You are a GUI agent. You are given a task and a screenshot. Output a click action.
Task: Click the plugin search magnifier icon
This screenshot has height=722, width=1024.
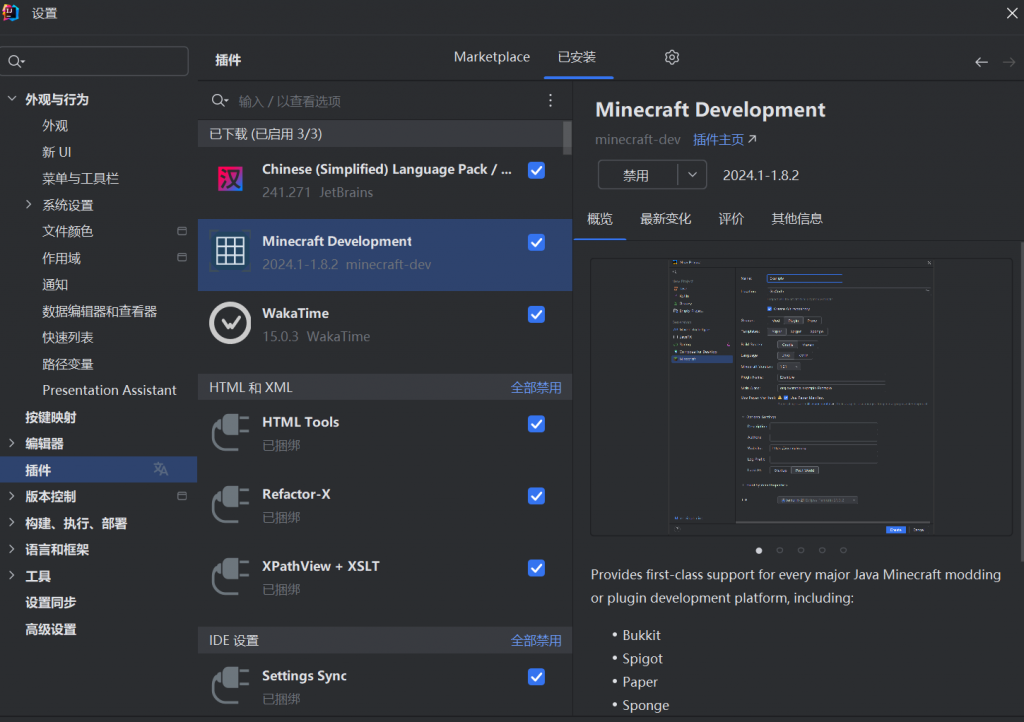pyautogui.click(x=219, y=101)
